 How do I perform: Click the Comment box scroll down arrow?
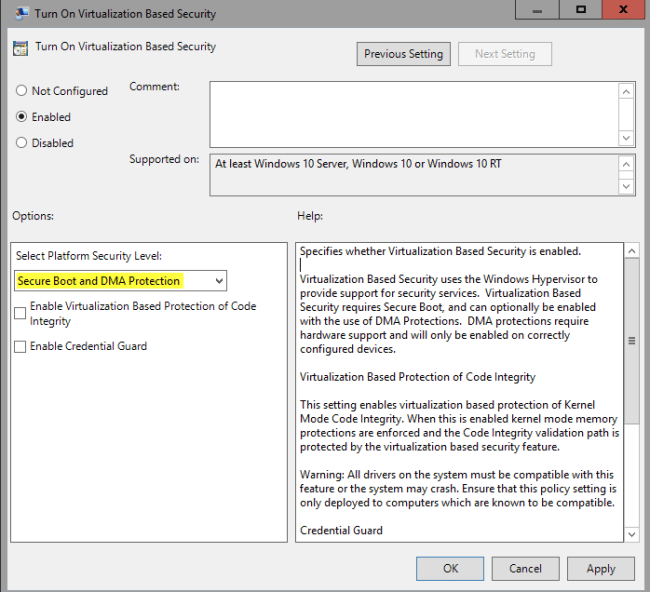[x=626, y=138]
